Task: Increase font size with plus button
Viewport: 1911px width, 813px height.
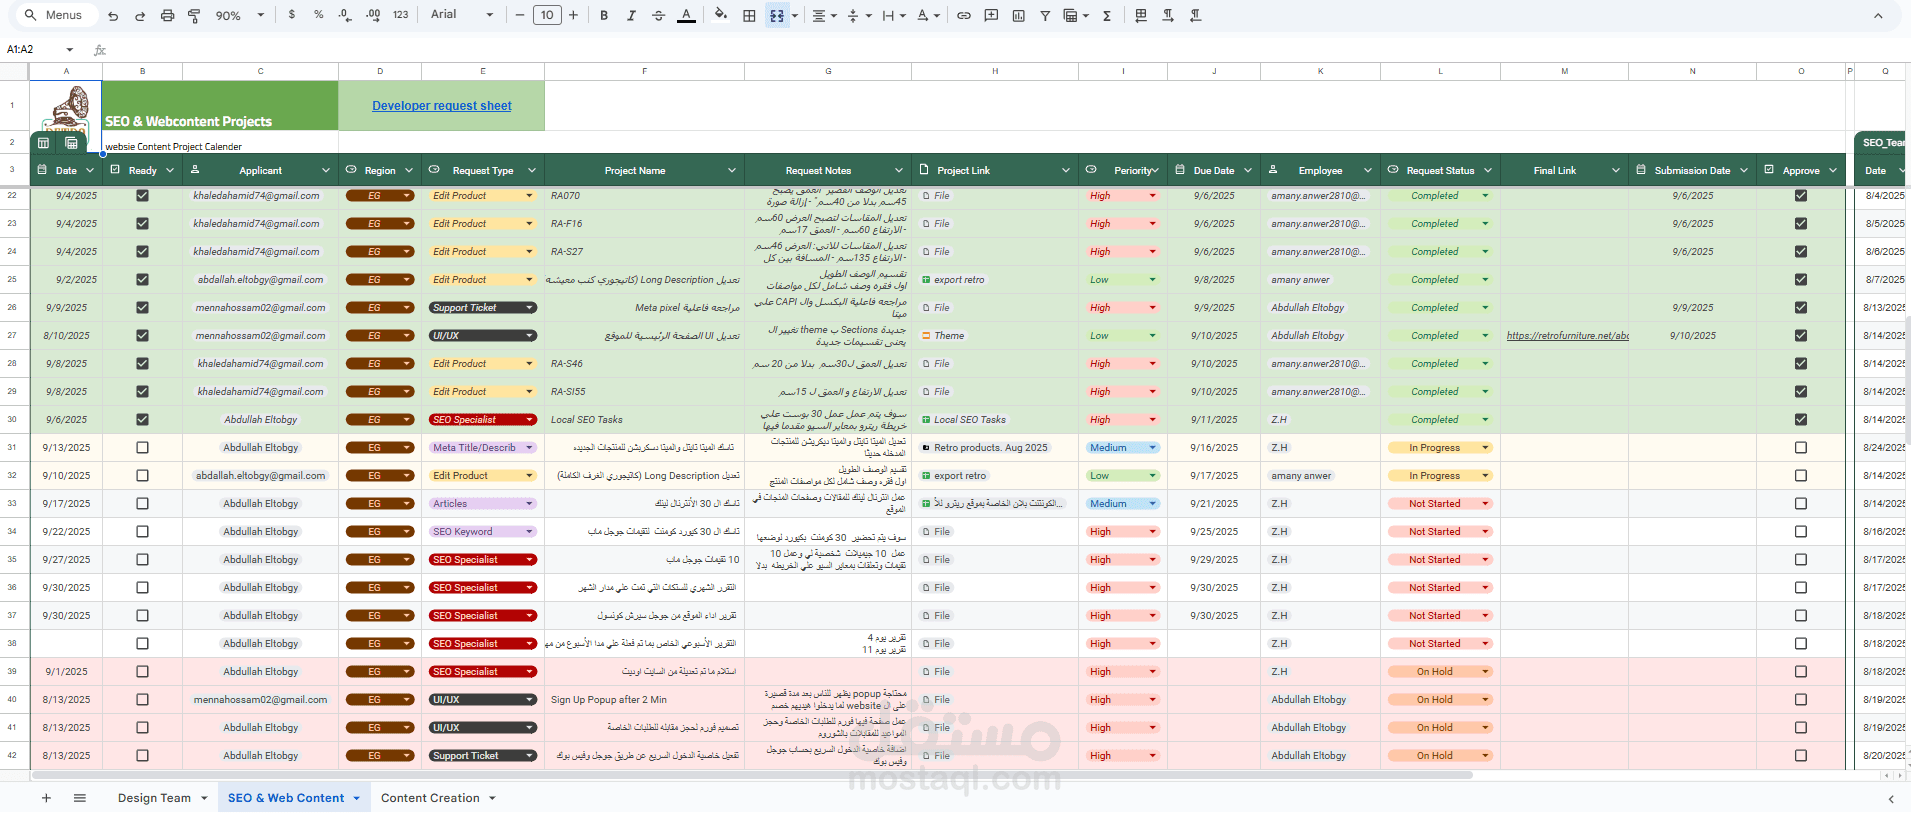Action: point(573,15)
